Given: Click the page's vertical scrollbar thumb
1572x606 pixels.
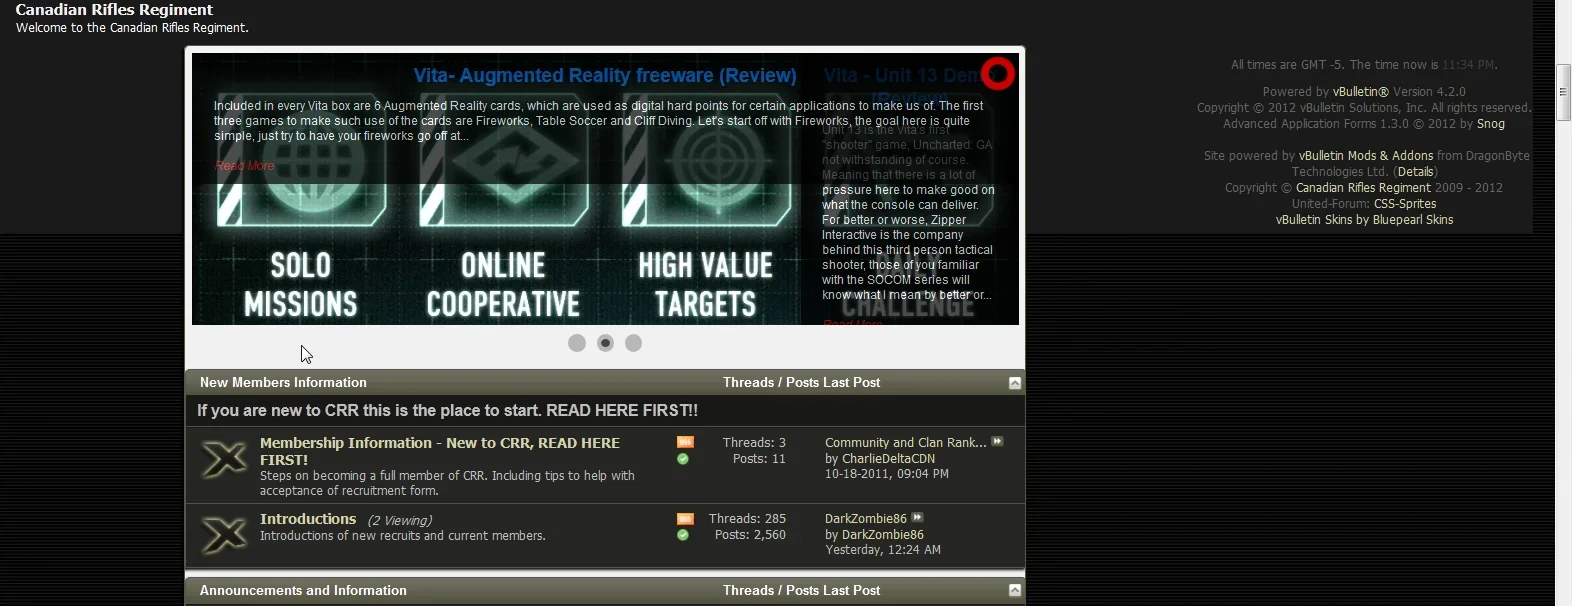Looking at the screenshot, I should pos(1564,92).
